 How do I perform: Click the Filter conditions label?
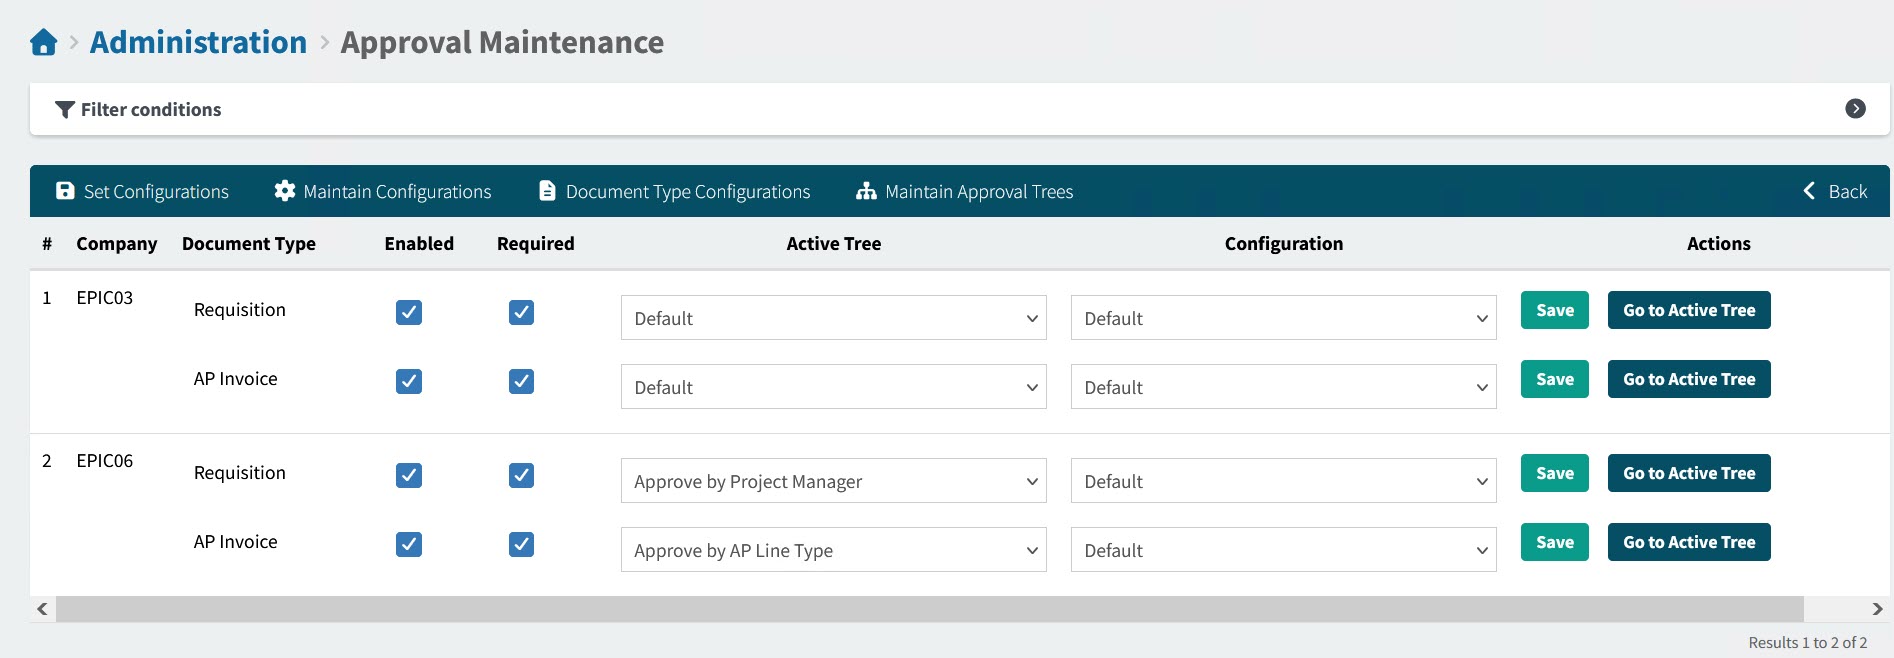tap(151, 110)
